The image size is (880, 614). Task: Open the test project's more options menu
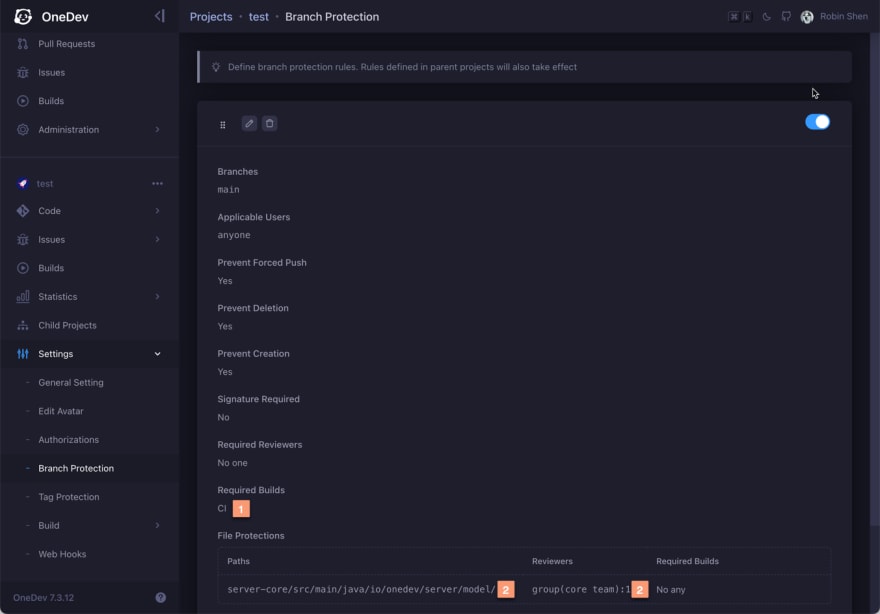click(158, 184)
